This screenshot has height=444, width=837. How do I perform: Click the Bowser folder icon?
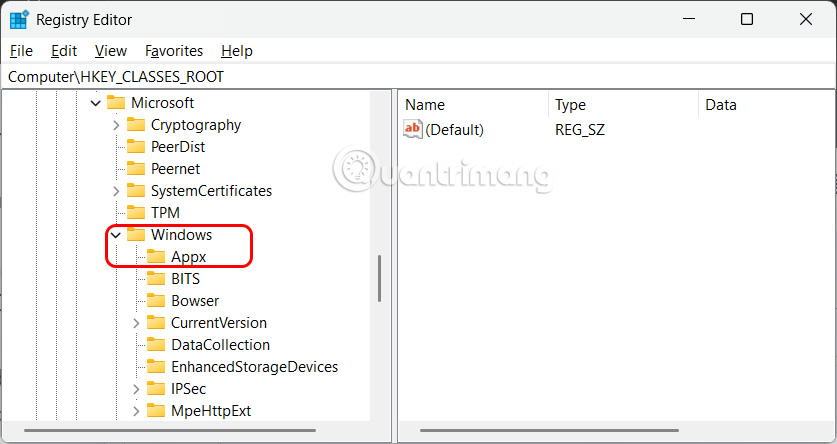coord(156,300)
